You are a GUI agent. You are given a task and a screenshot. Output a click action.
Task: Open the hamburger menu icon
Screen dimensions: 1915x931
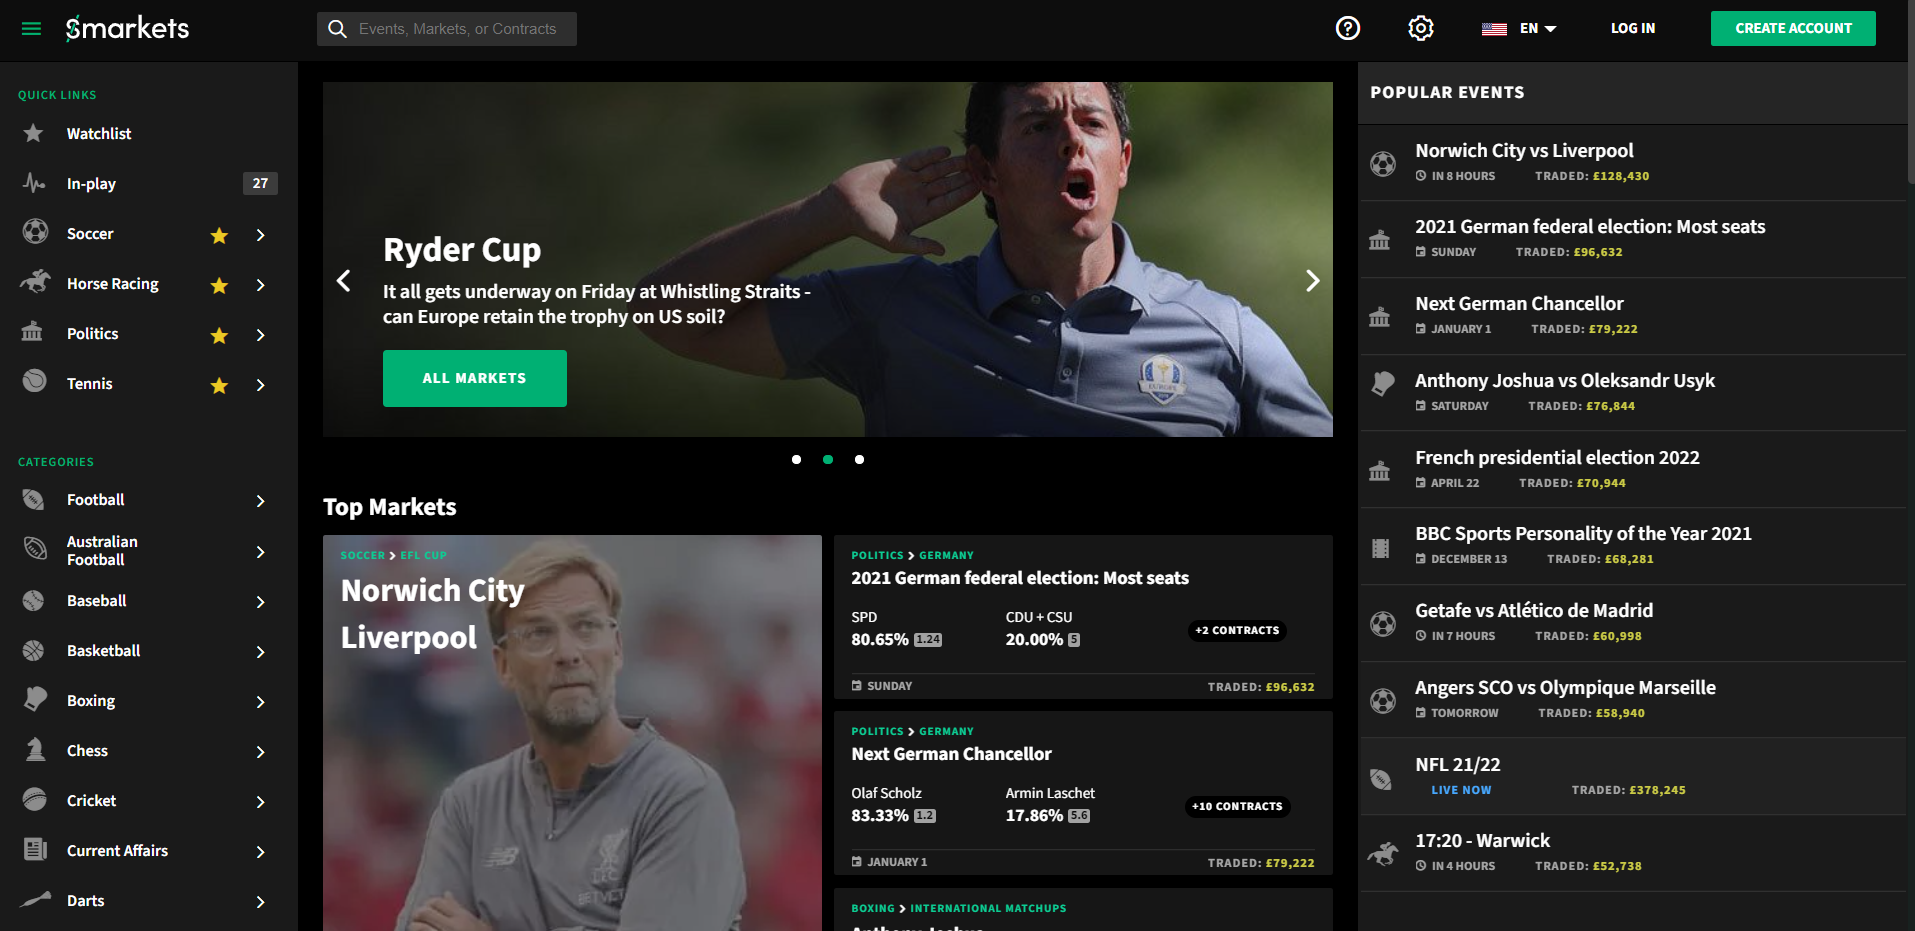(31, 29)
